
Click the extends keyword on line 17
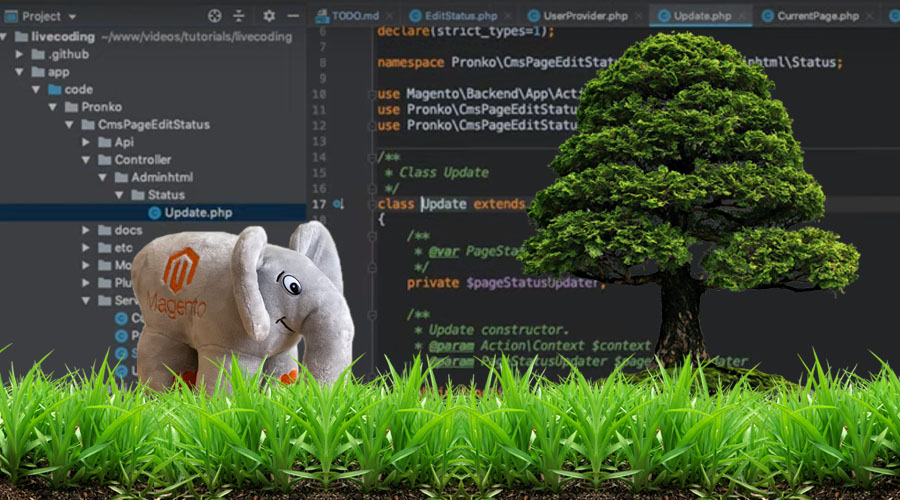(499, 204)
